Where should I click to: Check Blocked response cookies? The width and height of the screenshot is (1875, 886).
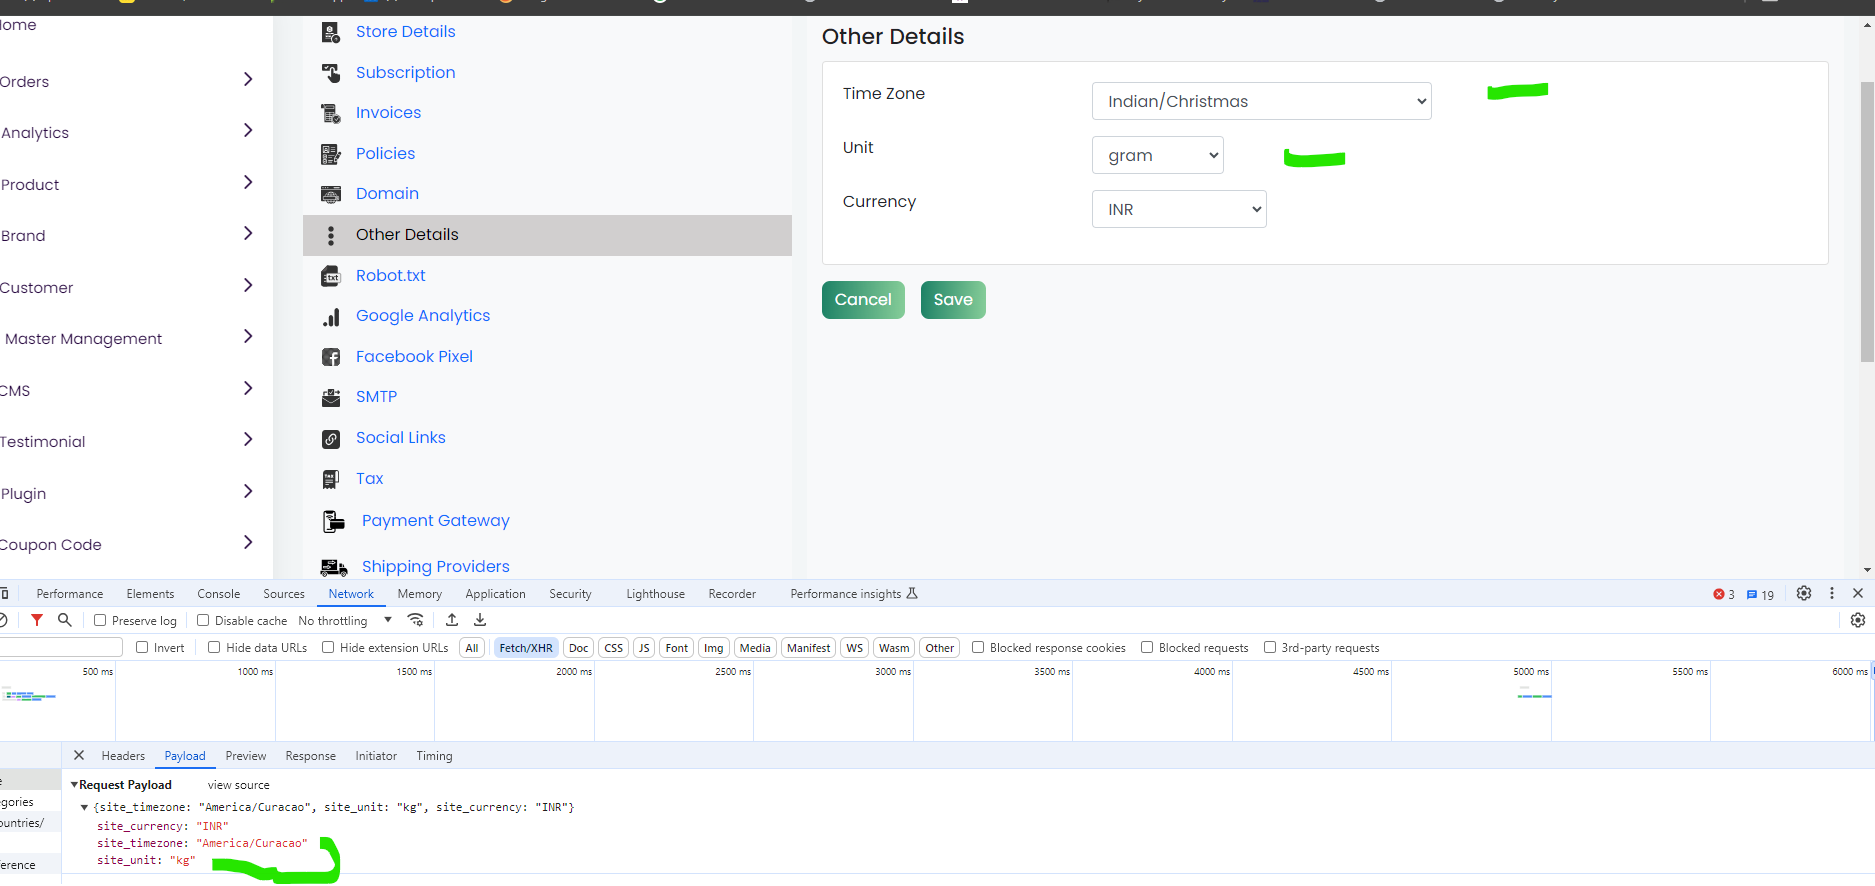point(978,647)
